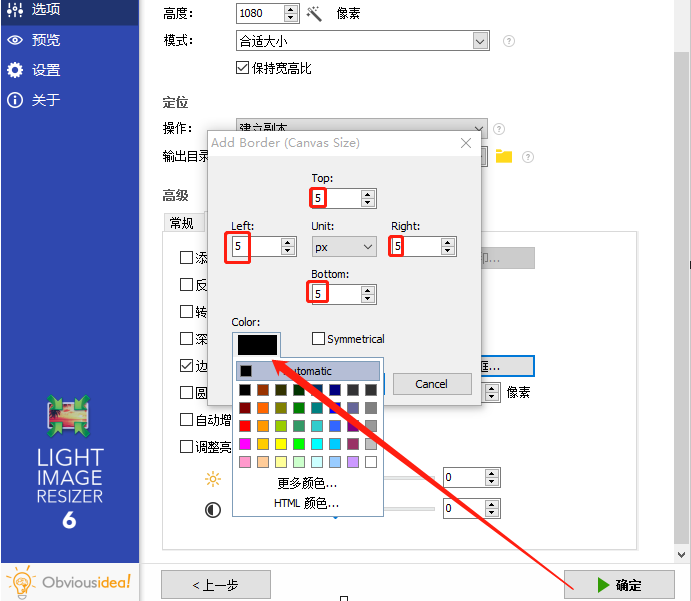Click the magic wand icon next to height

(314, 14)
